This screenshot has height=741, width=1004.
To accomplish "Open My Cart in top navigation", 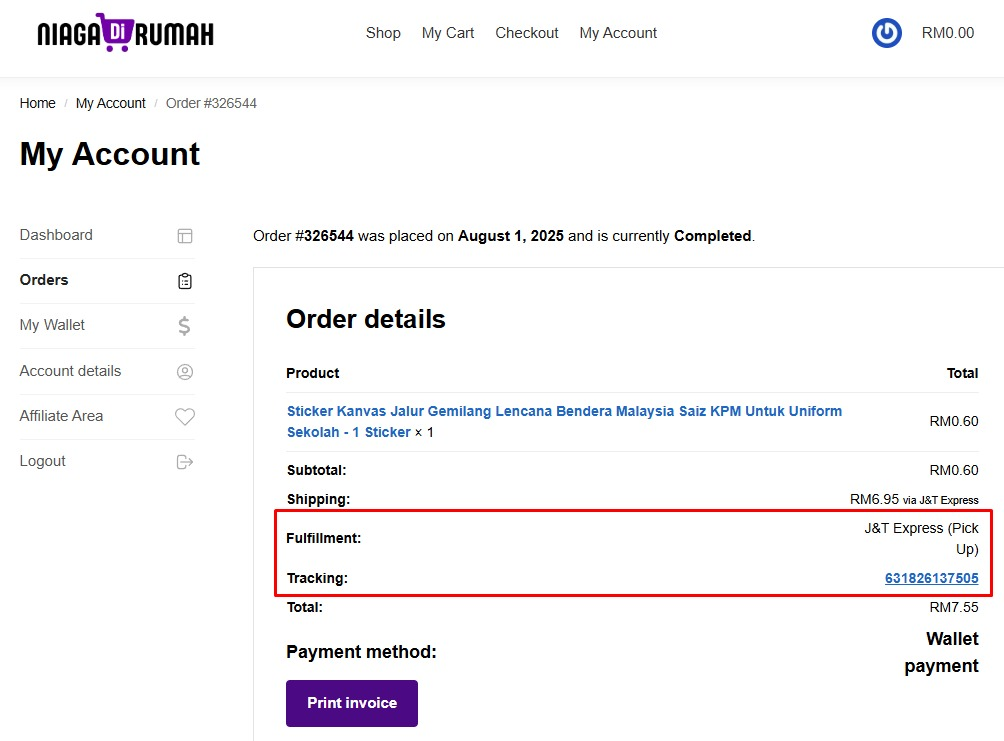I will (x=448, y=33).
